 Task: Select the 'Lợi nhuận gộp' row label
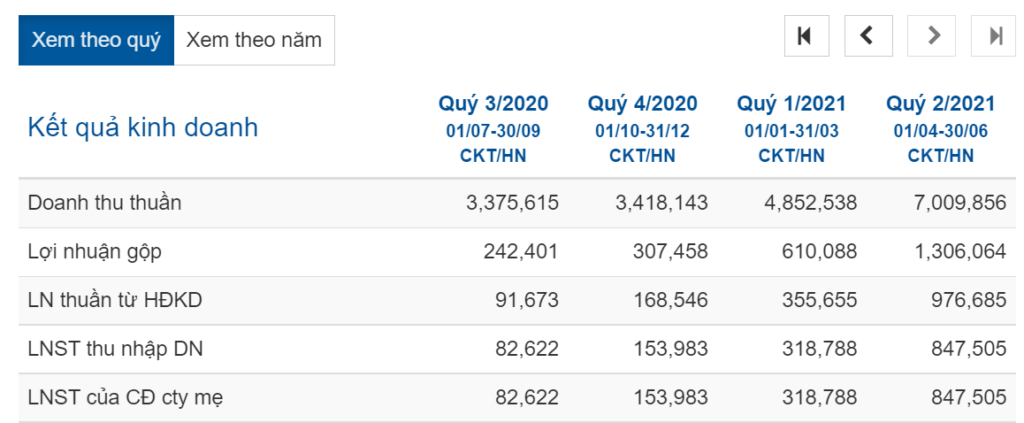tap(97, 252)
